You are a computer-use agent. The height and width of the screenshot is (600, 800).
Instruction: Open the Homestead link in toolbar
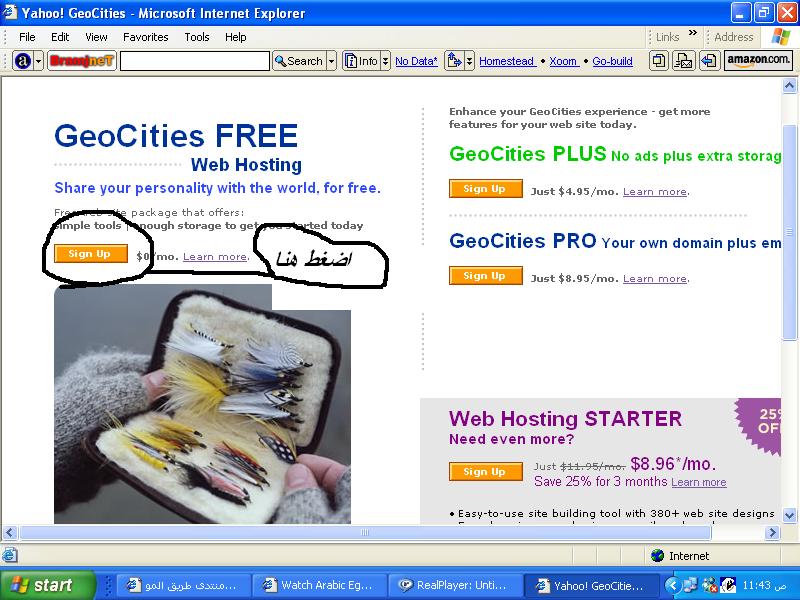507,61
